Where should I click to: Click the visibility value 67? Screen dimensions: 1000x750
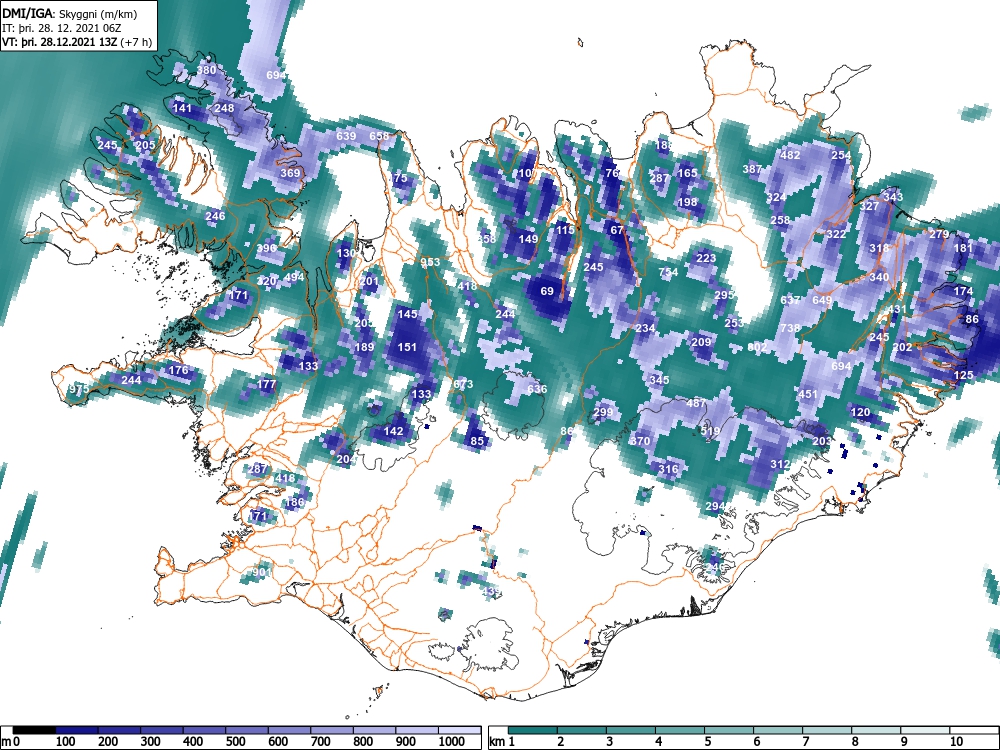click(617, 230)
